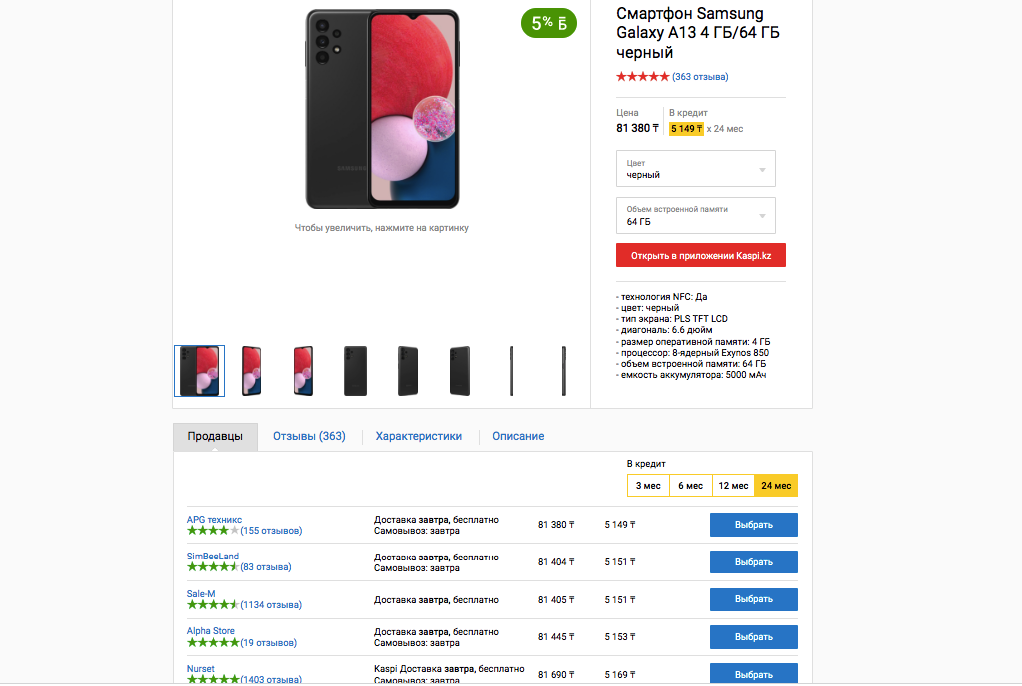Image resolution: width=1022 pixels, height=686 pixels.
Task: Select the 12 мес credit term
Action: (x=733, y=486)
